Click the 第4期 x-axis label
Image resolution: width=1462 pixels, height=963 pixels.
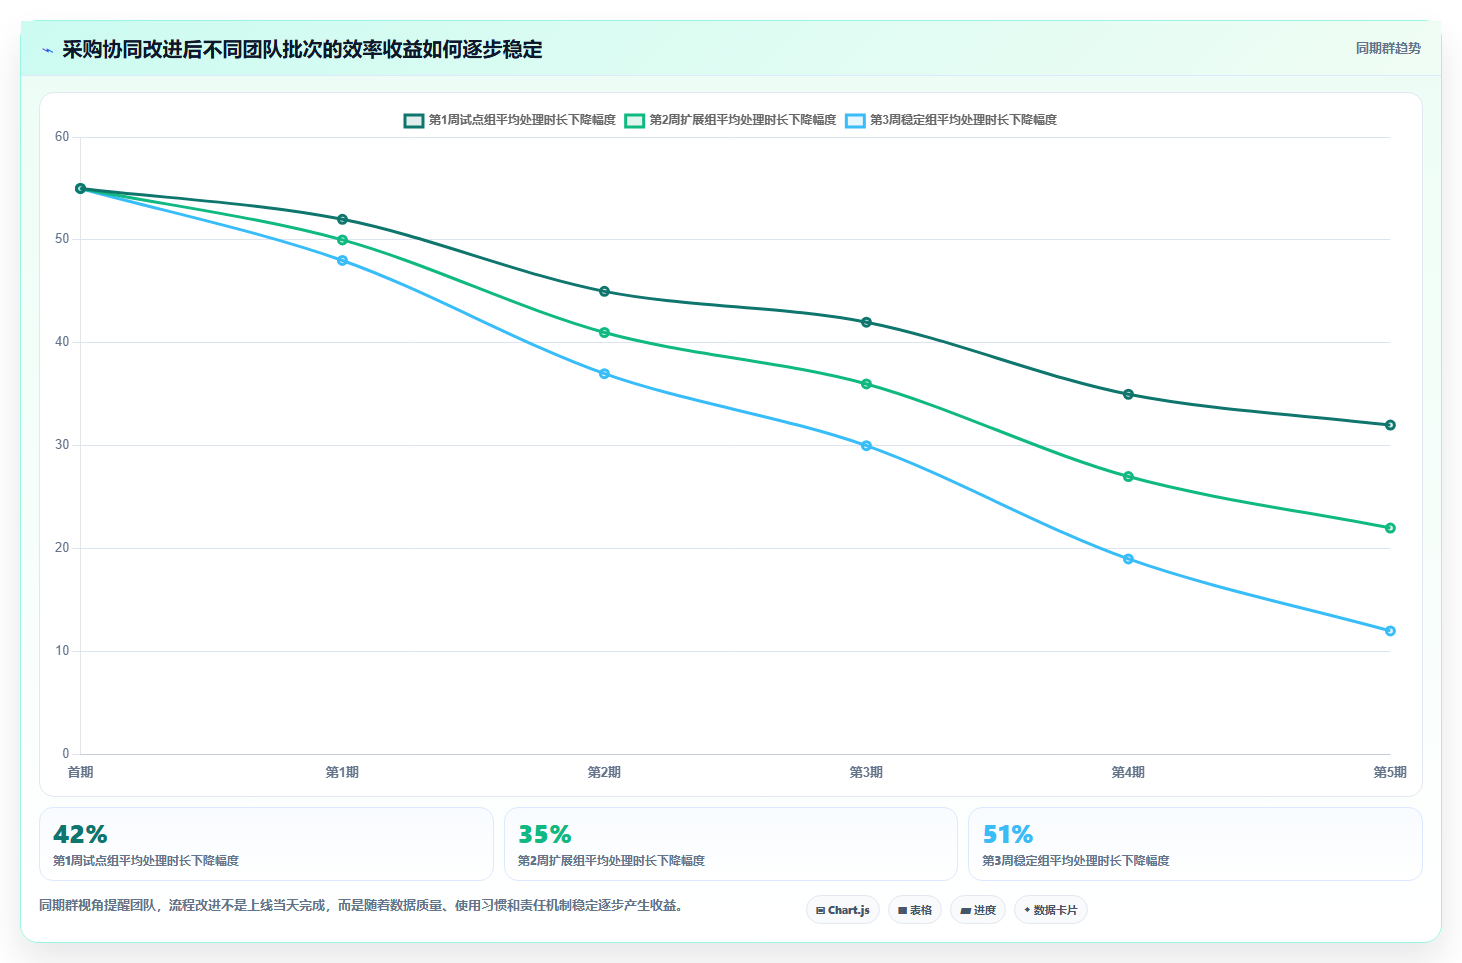(1128, 772)
